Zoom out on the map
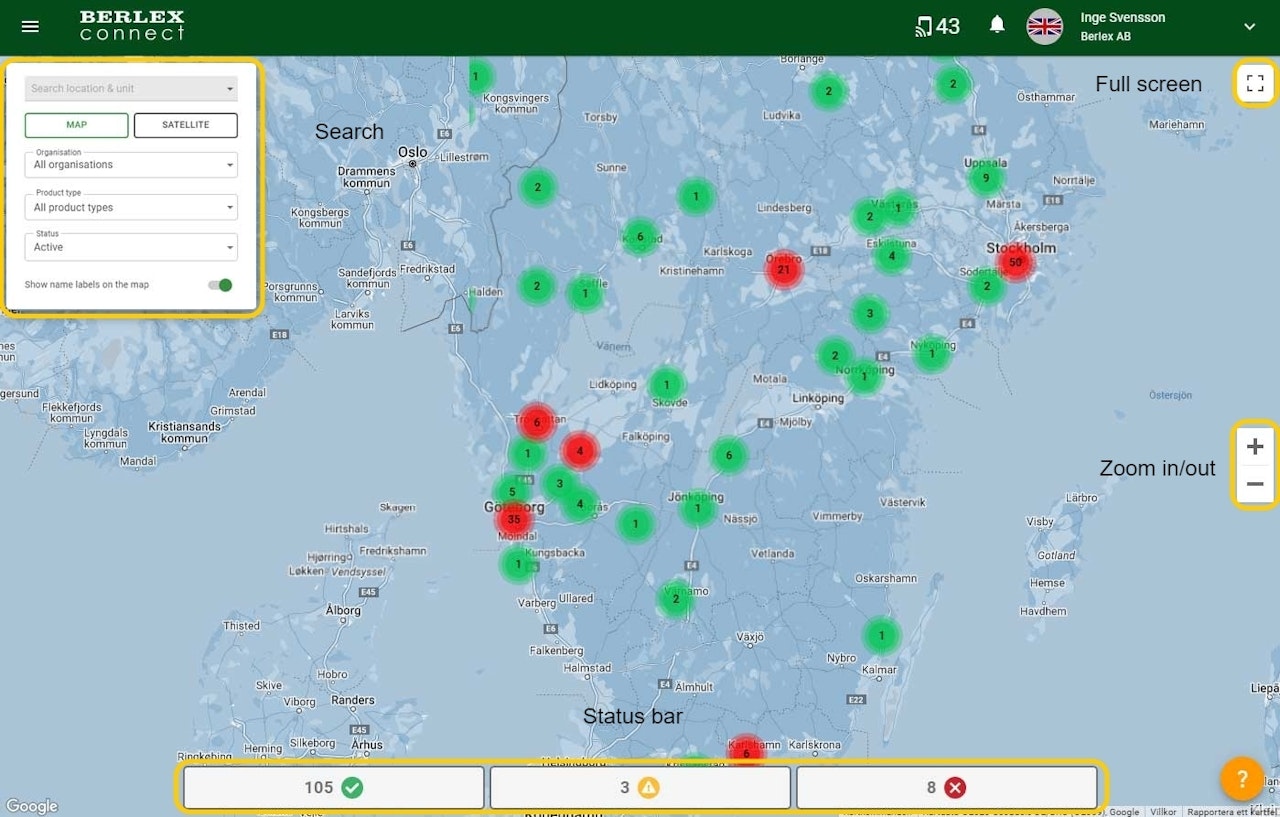This screenshot has height=817, width=1280. 1255,485
